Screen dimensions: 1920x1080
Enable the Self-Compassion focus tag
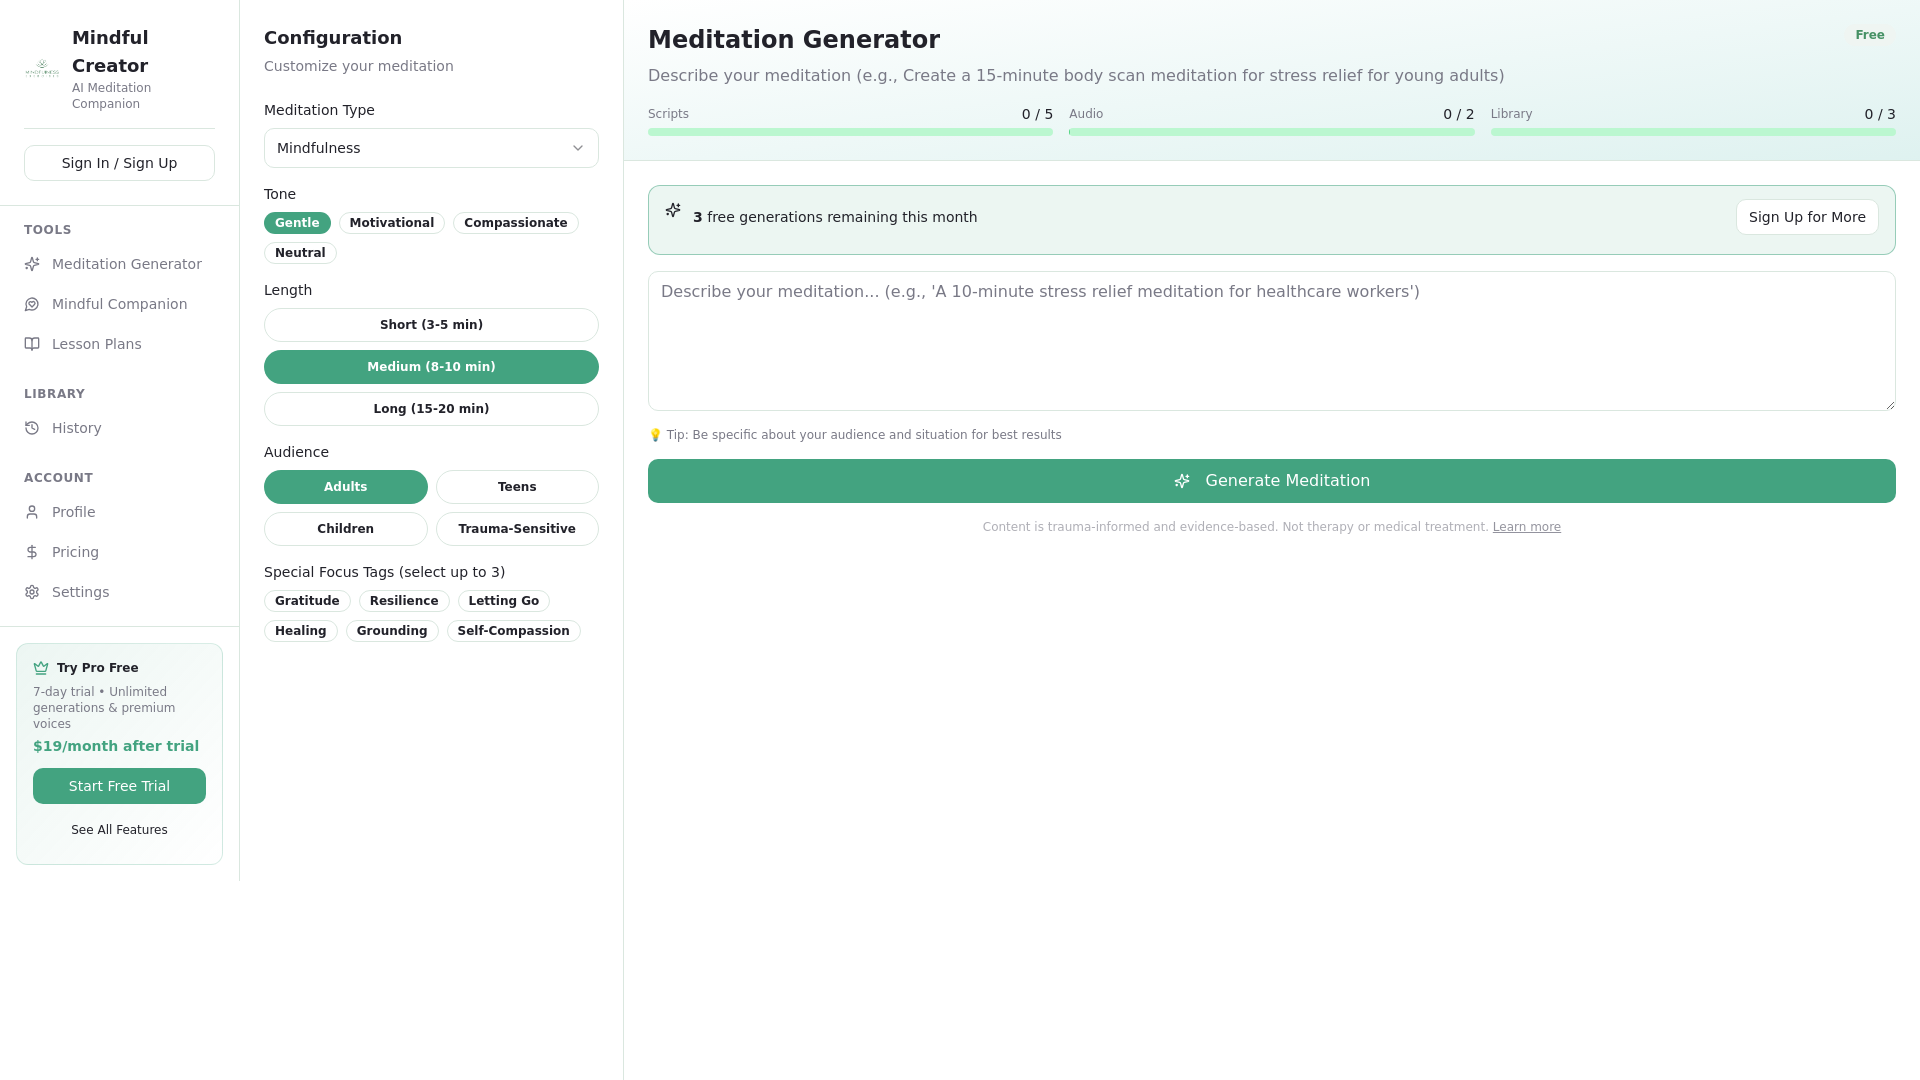pyautogui.click(x=513, y=631)
